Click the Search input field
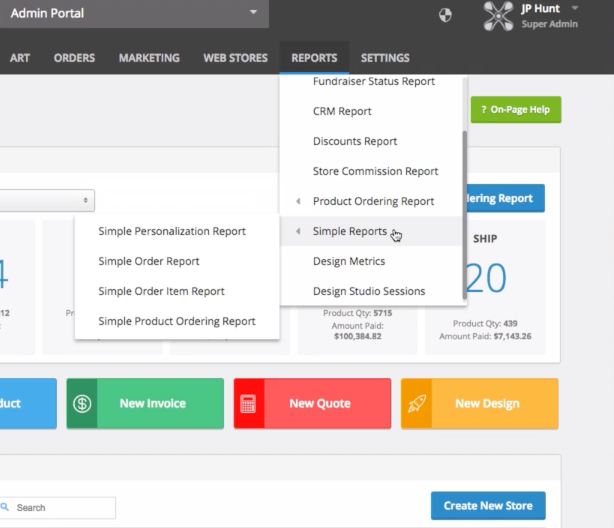The height and width of the screenshot is (528, 614). click(58, 508)
